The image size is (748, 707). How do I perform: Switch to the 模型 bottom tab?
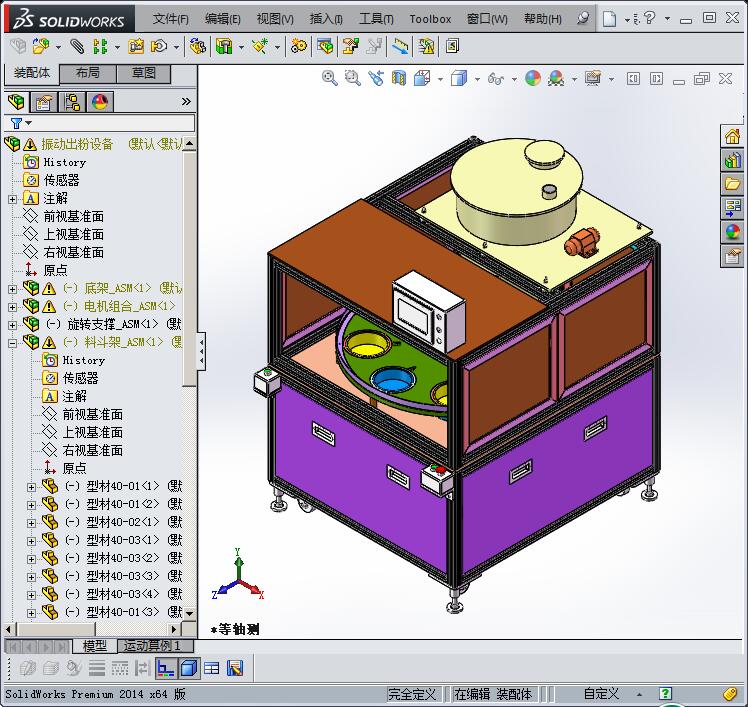tap(94, 646)
